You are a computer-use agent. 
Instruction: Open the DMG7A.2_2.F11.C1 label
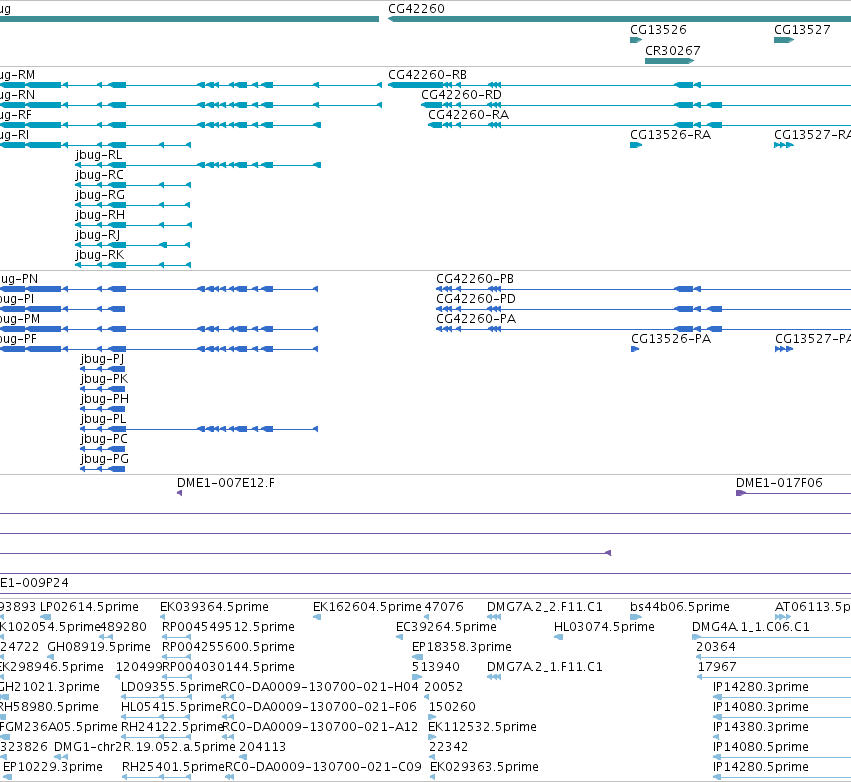point(545,607)
